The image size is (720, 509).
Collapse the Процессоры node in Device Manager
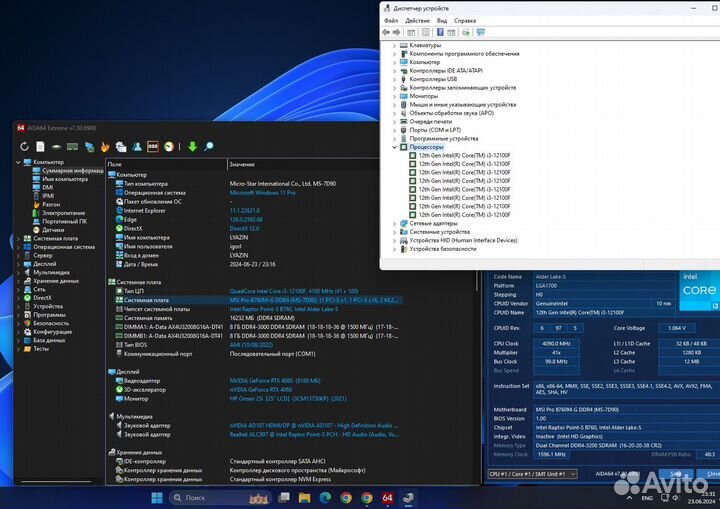[394, 147]
